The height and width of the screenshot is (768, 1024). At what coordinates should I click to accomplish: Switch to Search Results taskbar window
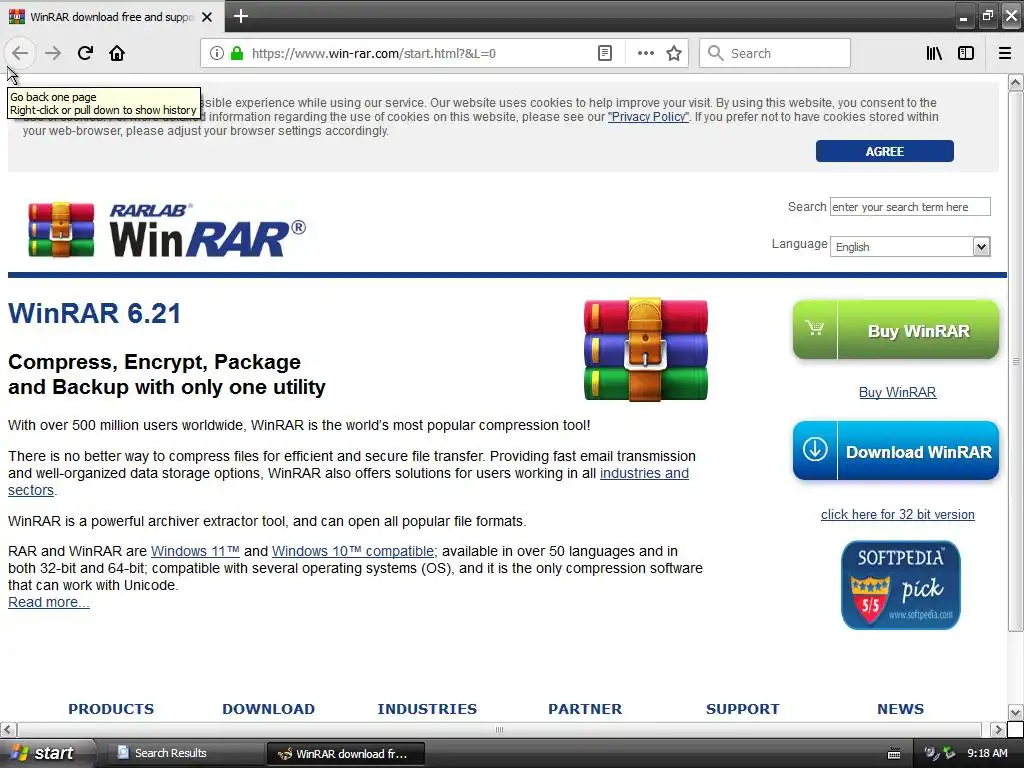185,753
